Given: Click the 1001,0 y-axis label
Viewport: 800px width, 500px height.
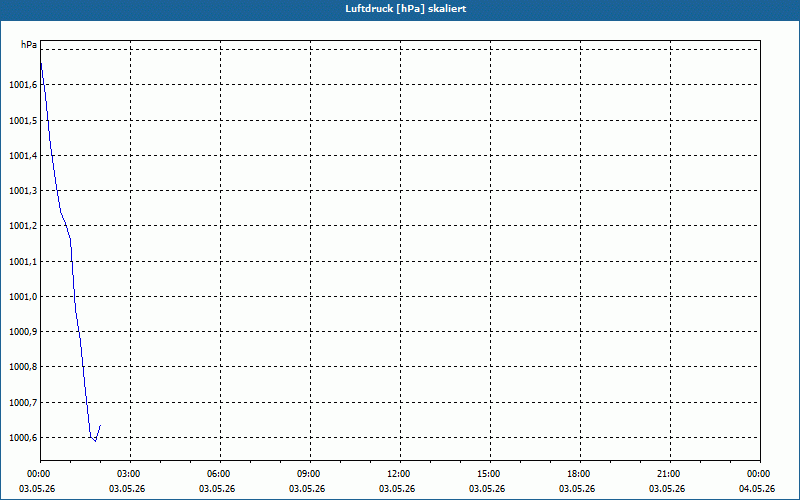Looking at the screenshot, I should (23, 296).
